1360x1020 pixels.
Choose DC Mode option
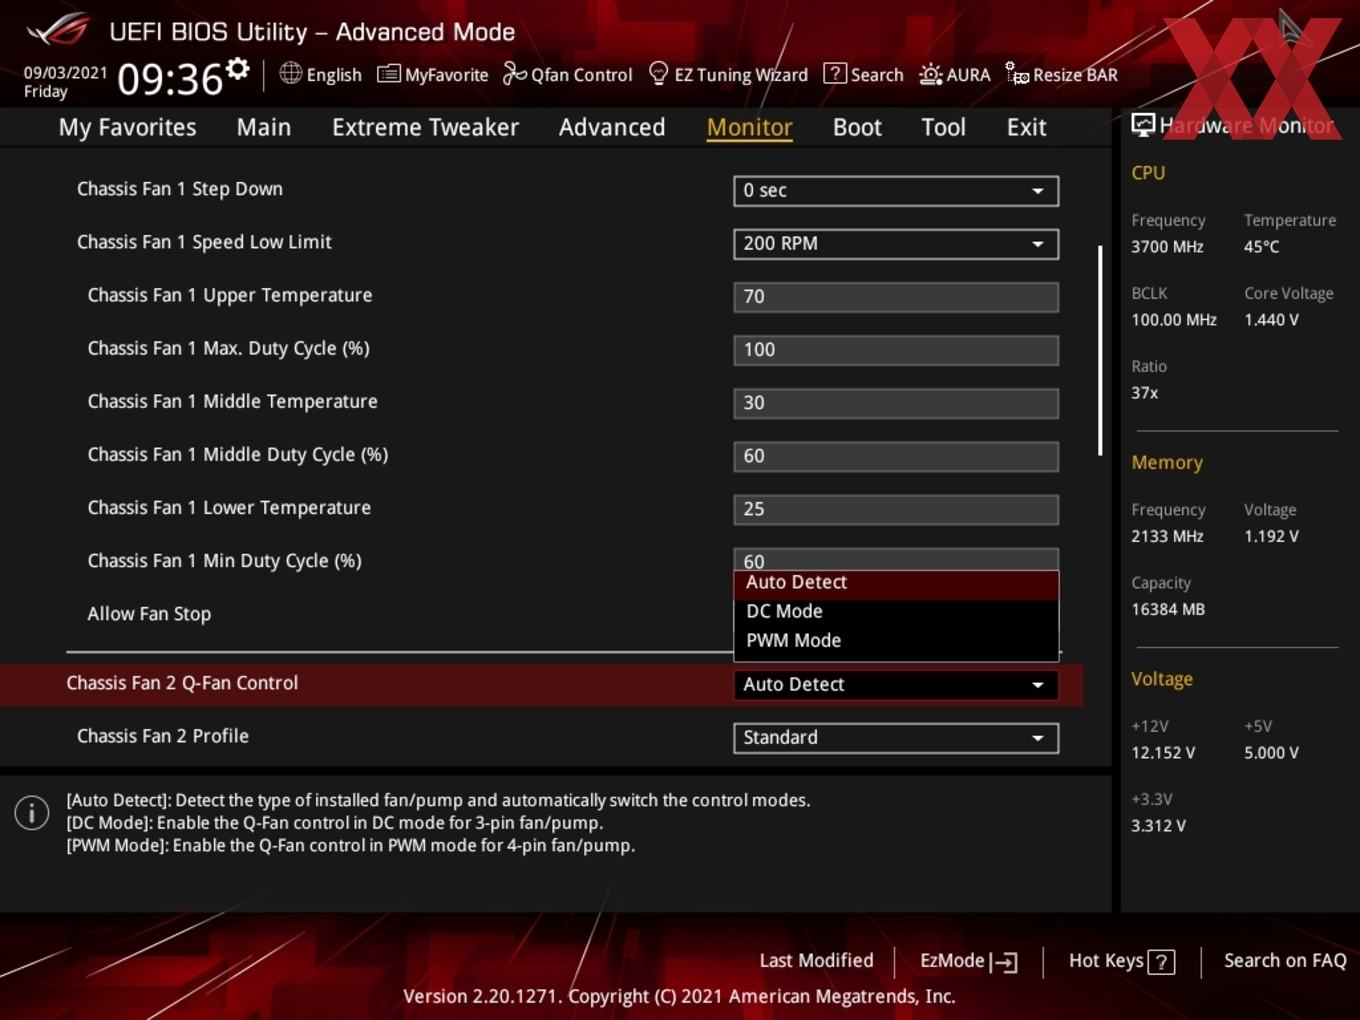[x=896, y=611]
